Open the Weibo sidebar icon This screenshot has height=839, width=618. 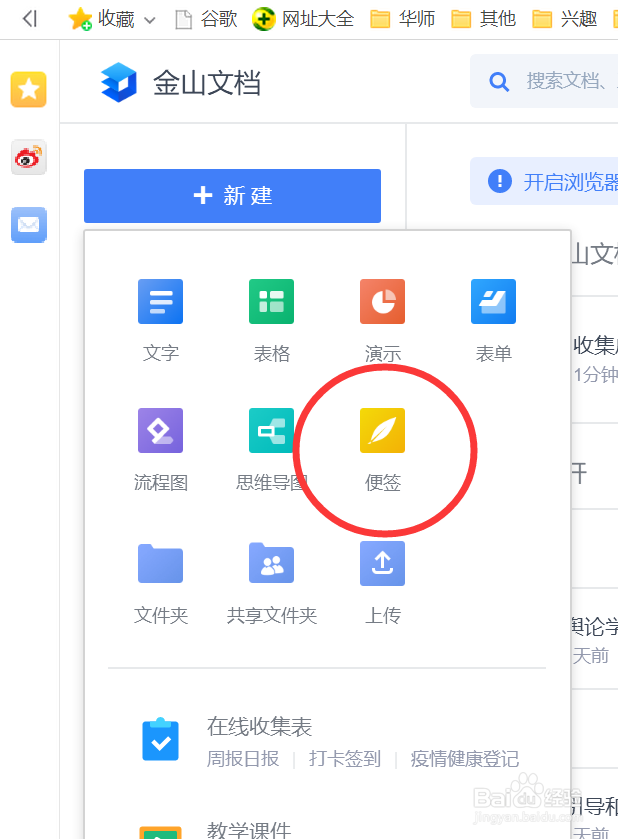click(28, 157)
